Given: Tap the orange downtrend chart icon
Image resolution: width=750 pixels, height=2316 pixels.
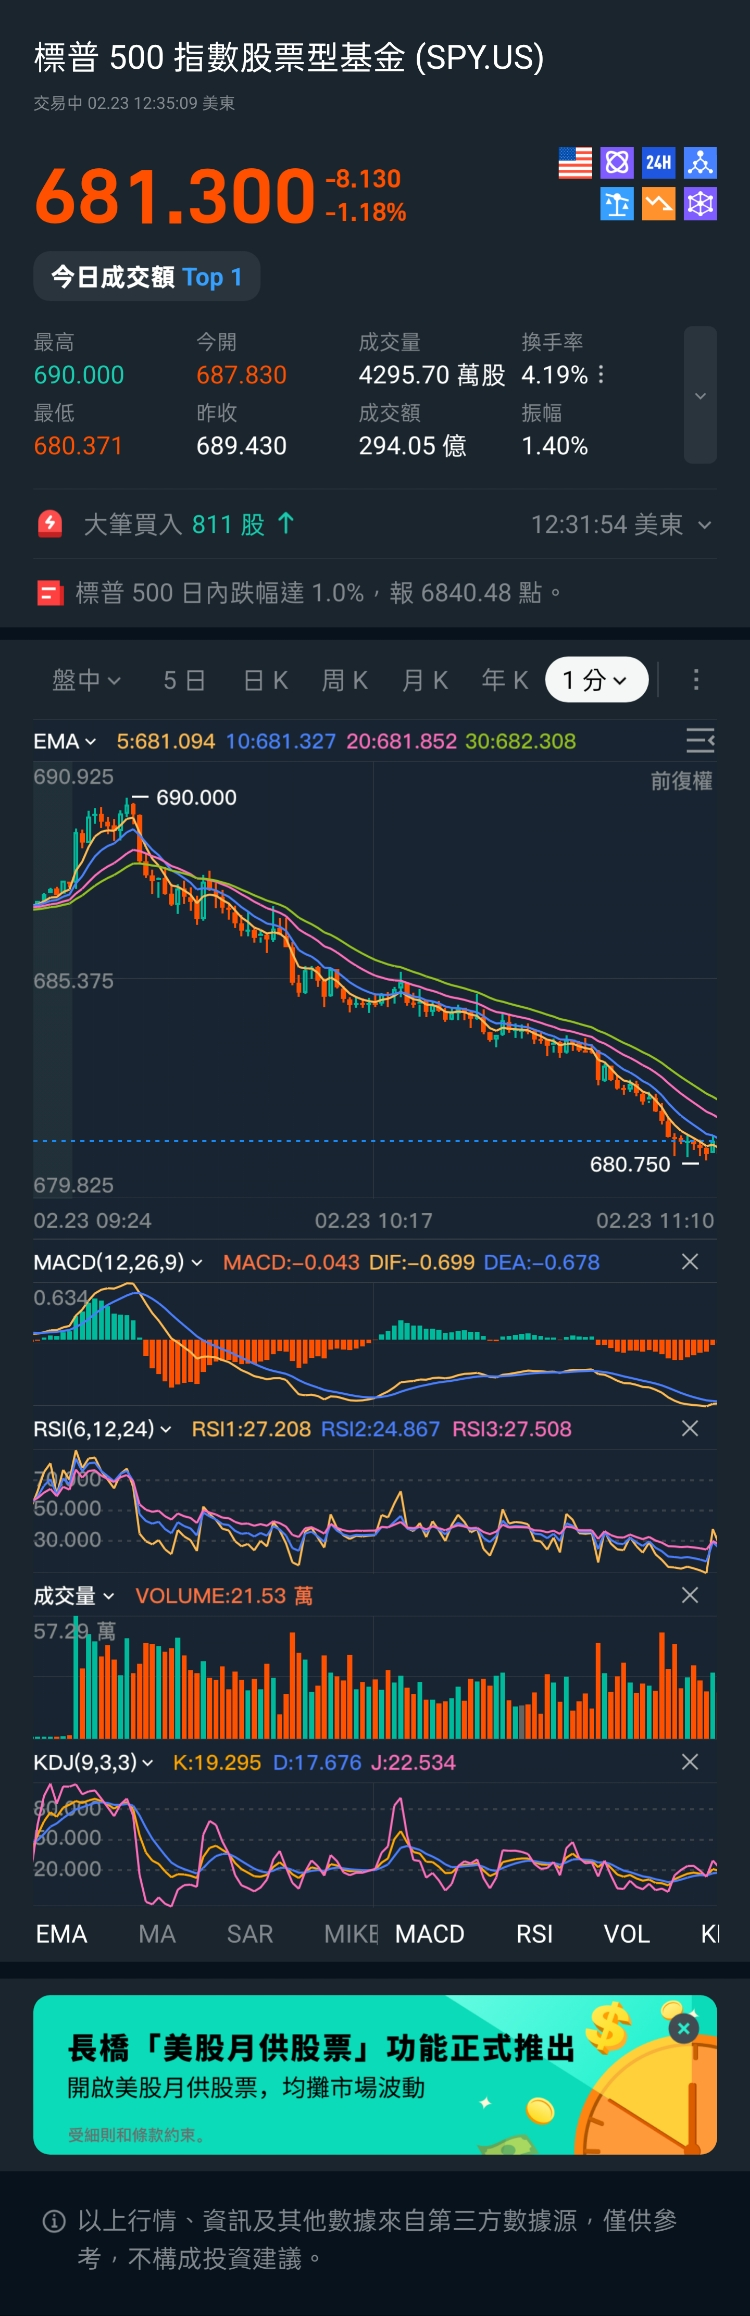Looking at the screenshot, I should tap(658, 204).
